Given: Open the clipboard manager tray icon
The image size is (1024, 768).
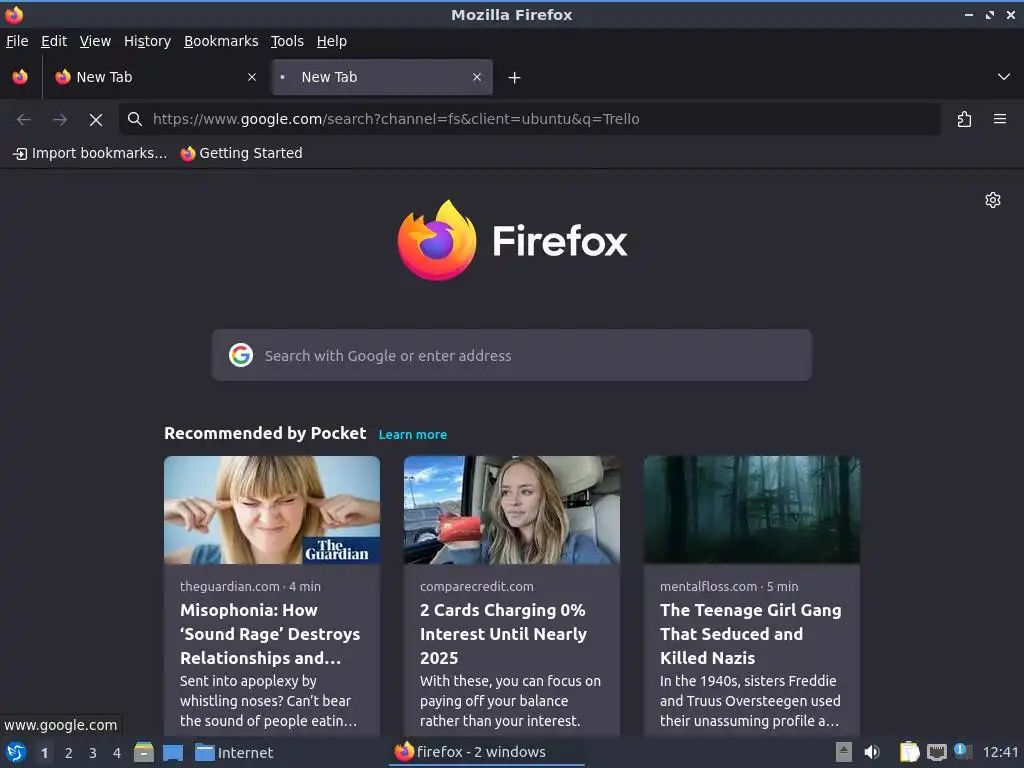Looking at the screenshot, I should (909, 752).
